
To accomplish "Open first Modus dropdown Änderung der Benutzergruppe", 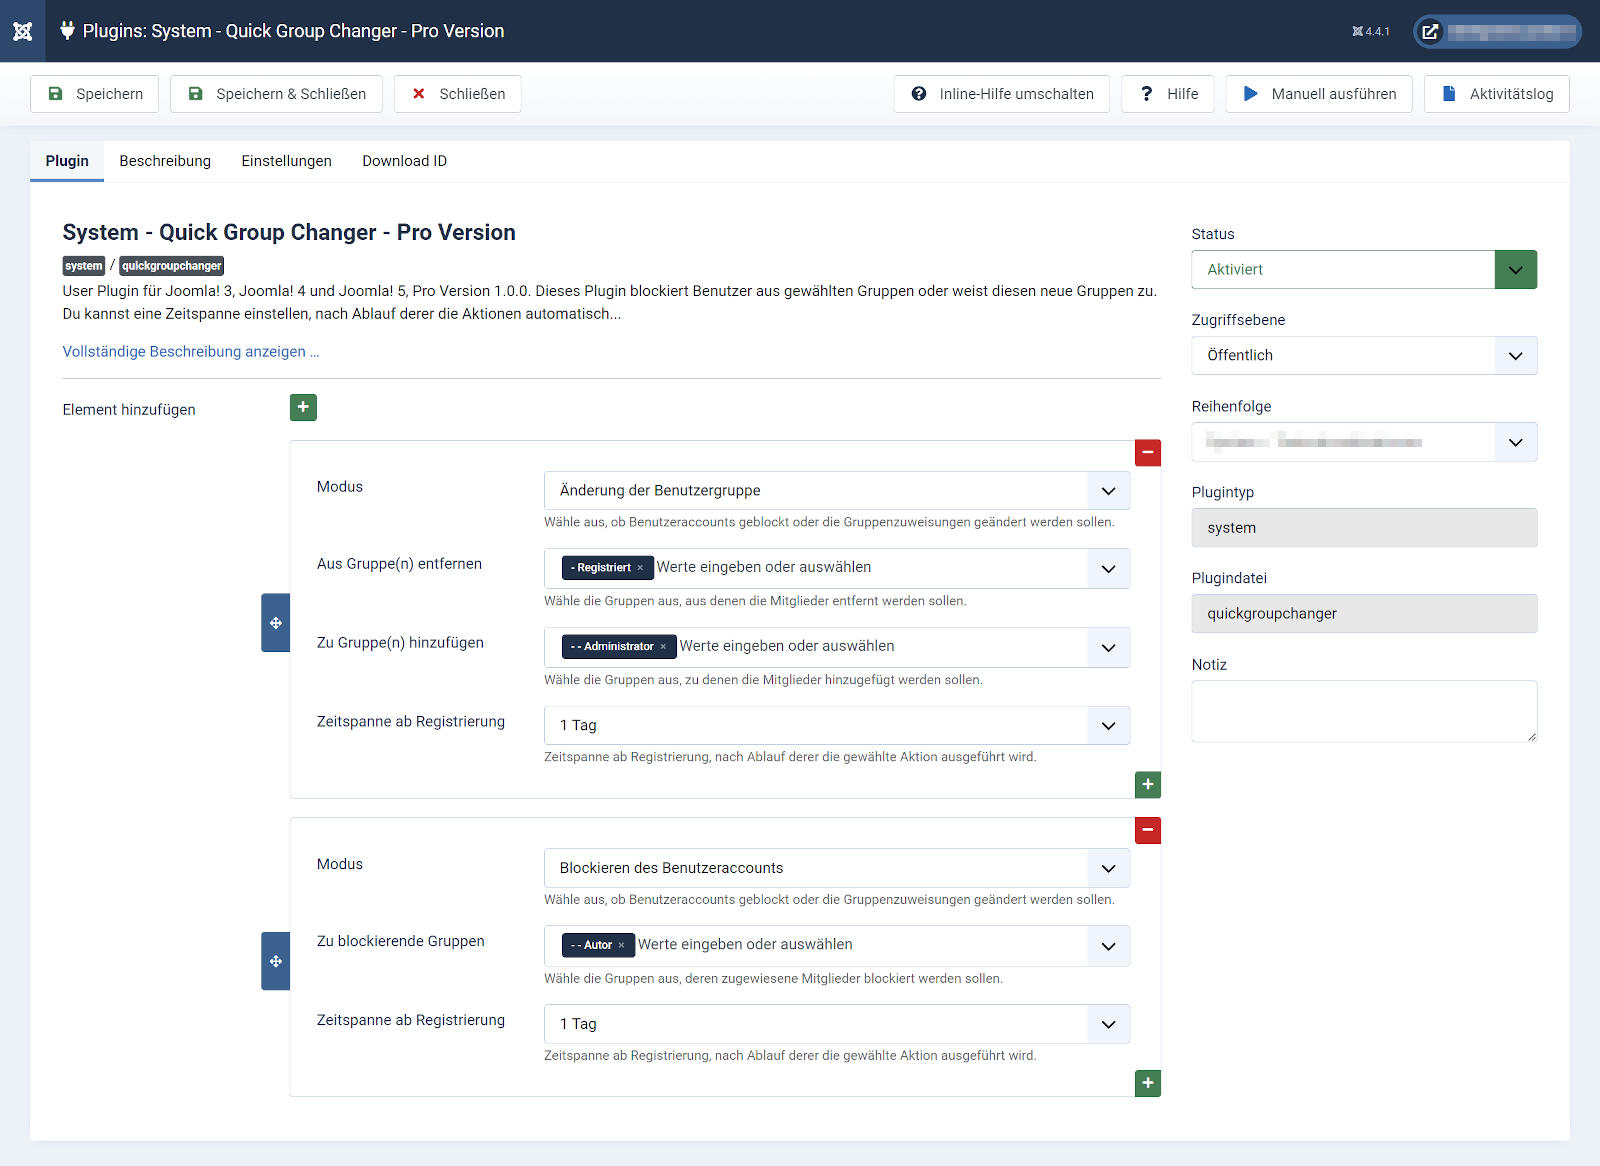I will pos(836,491).
